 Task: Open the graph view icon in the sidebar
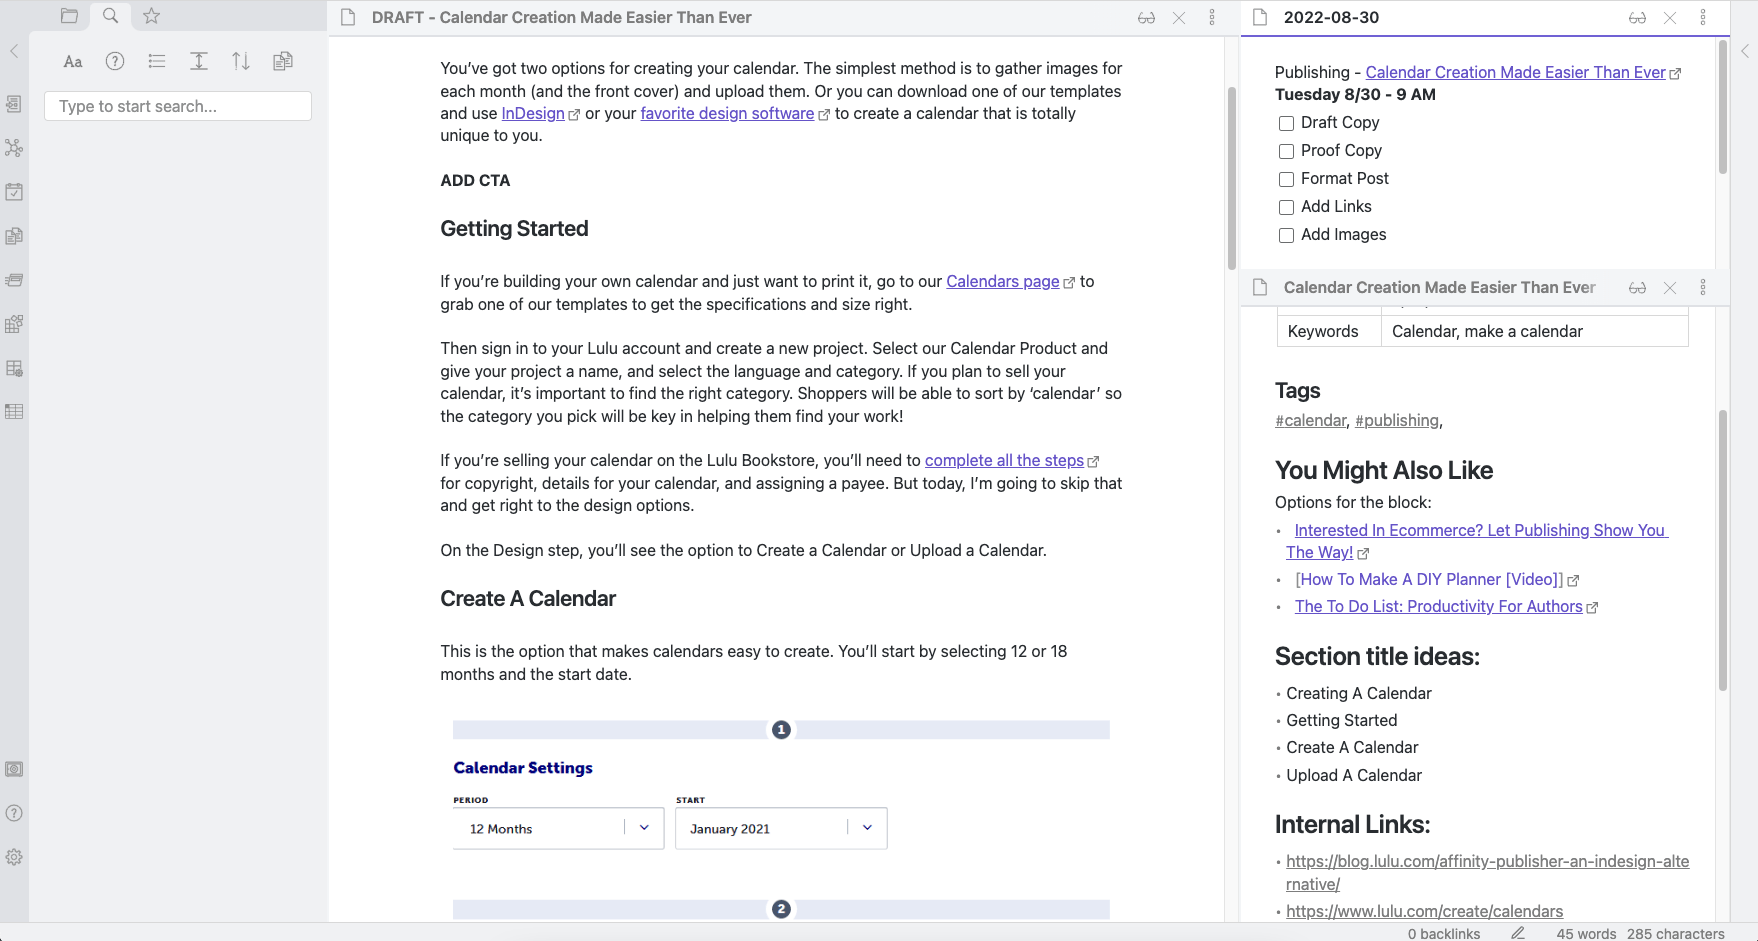14,148
